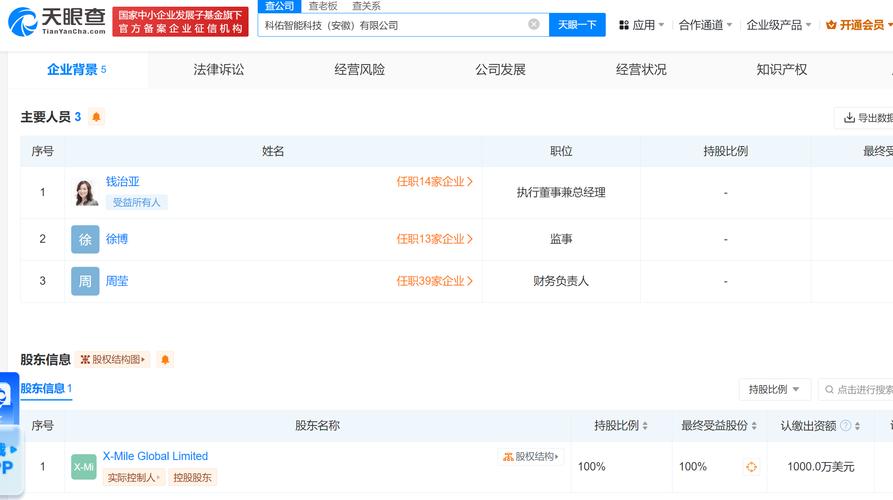Open 钱治亚's profile photo
893x500 pixels.
(85, 192)
